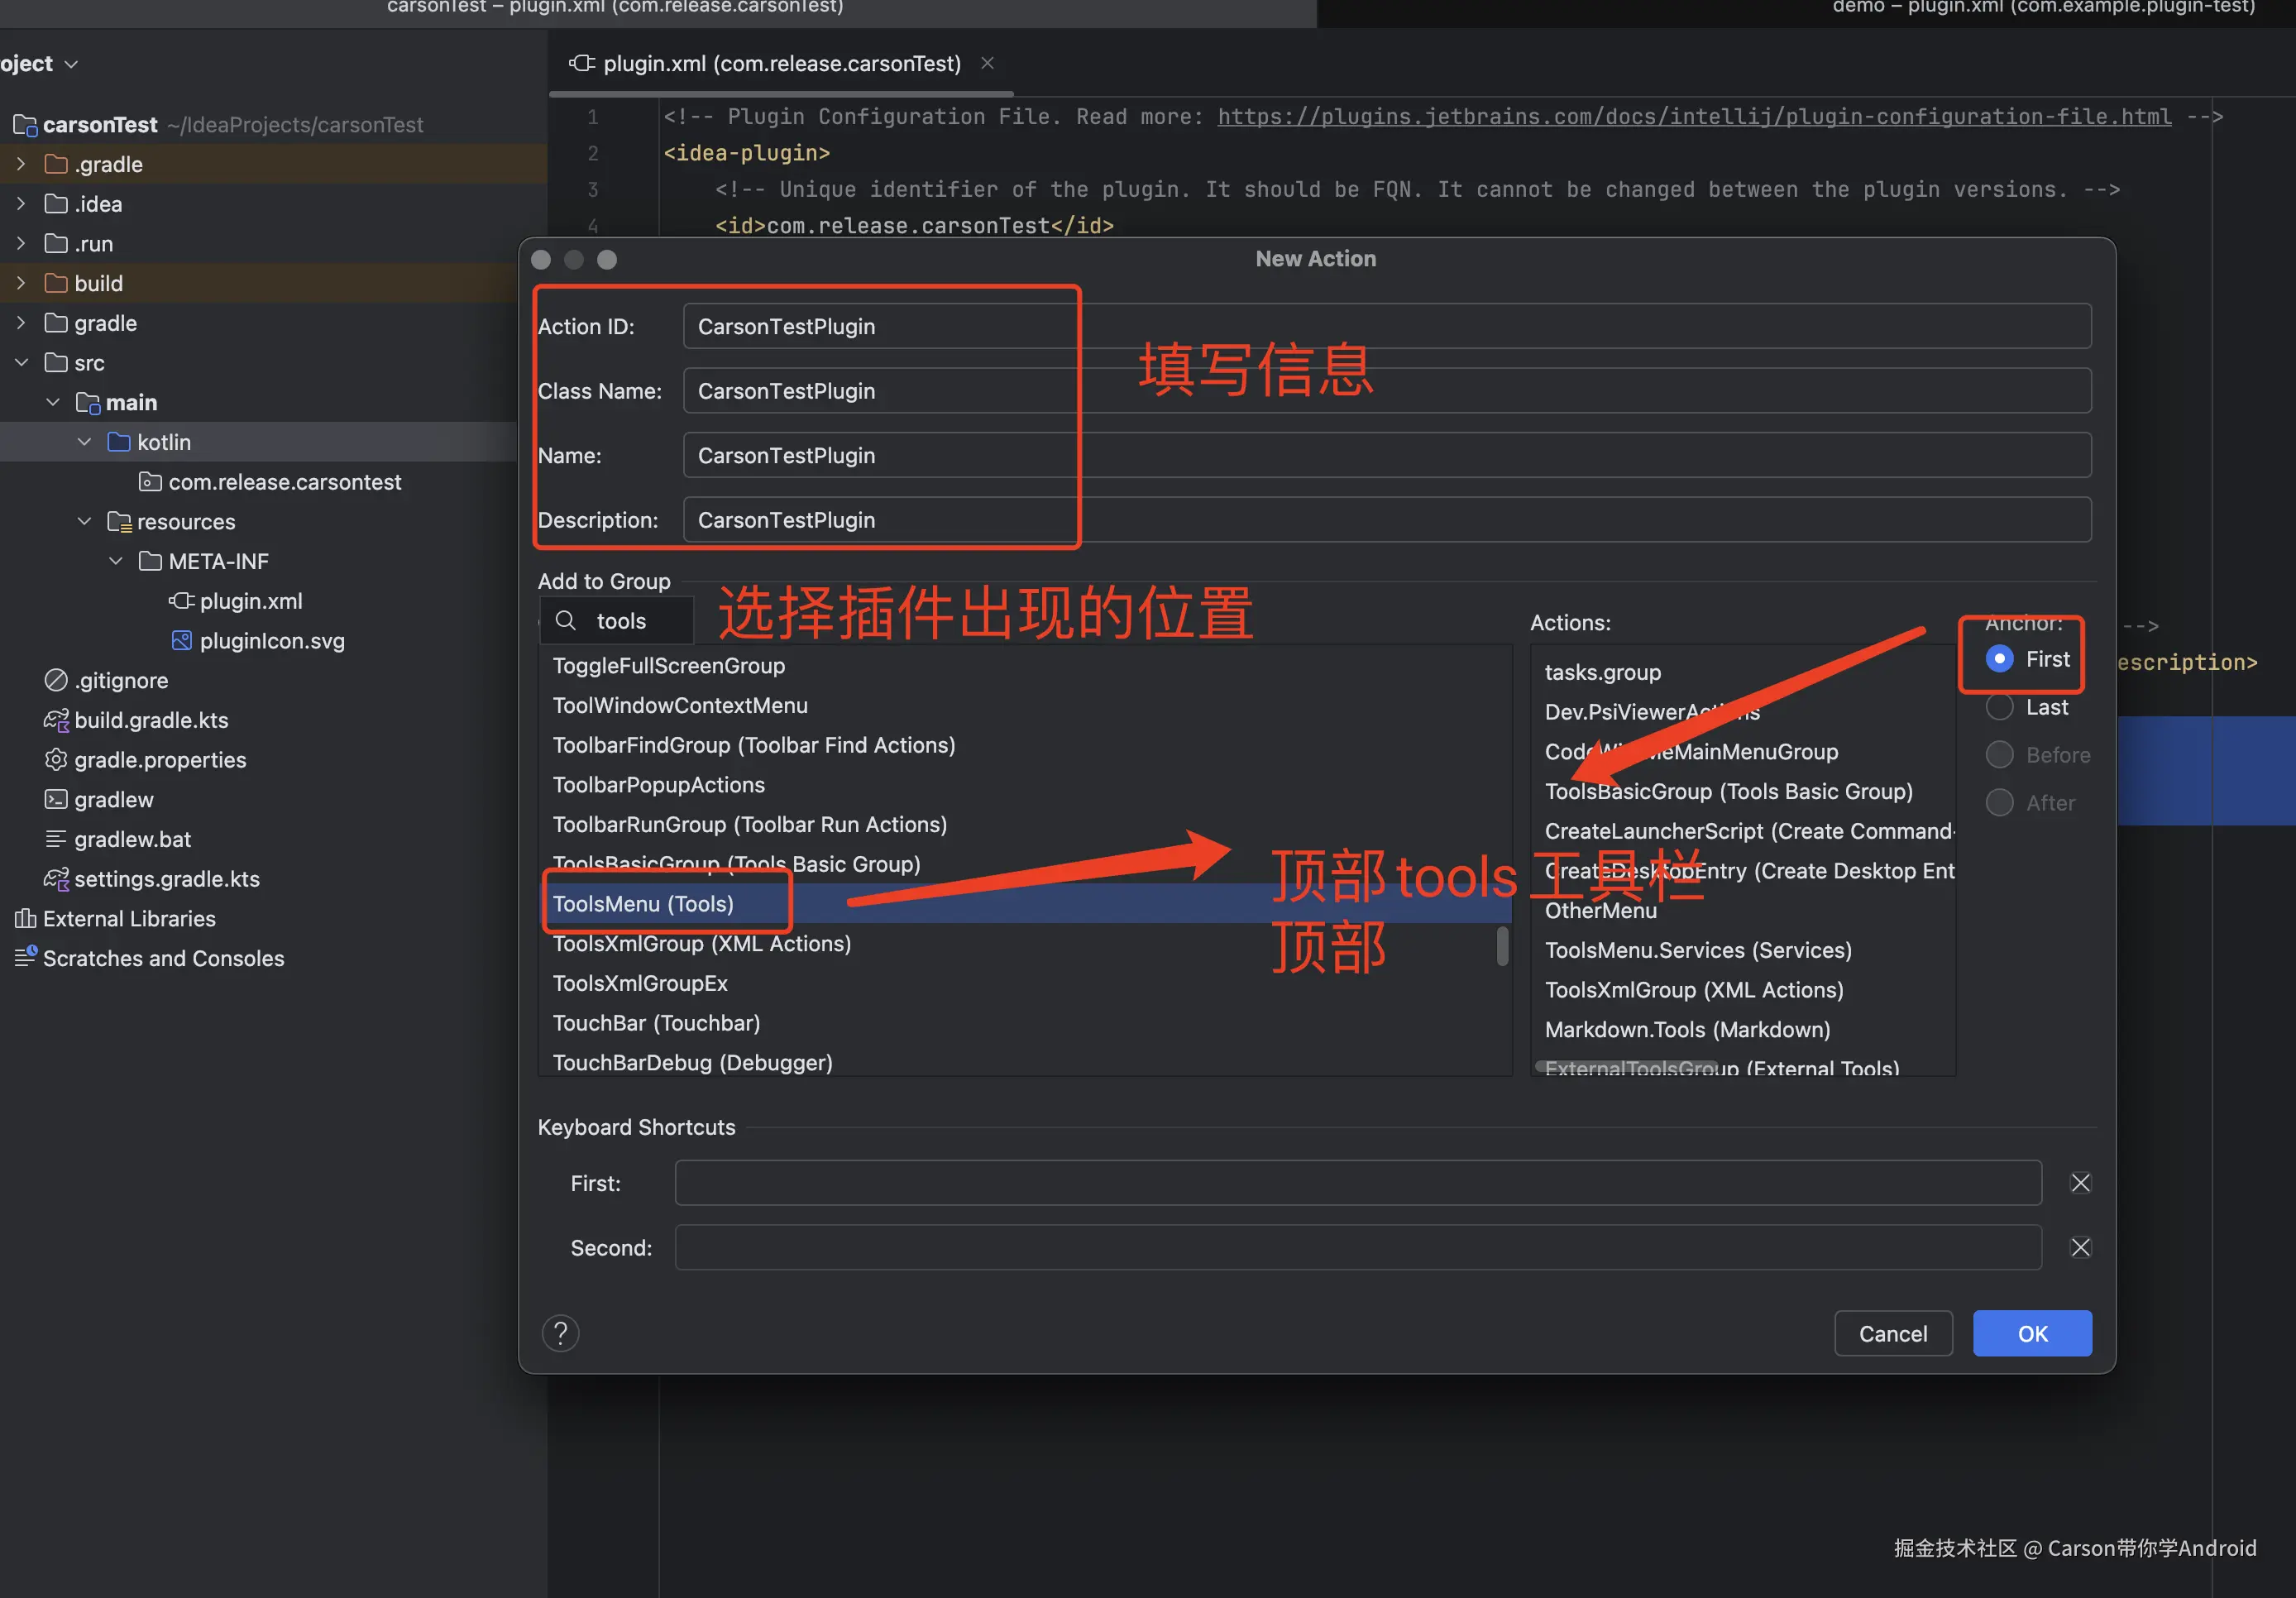
Task: Click the plugin.xml plug icon in project tree
Action: pyautogui.click(x=181, y=601)
